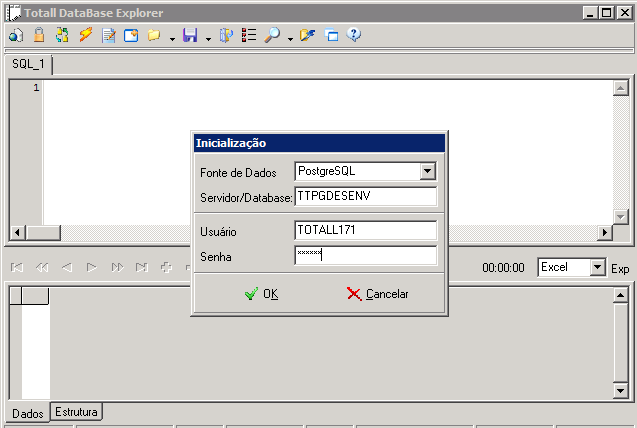Run the query with the lightning bolt icon
Viewport: 637px width, 428px height.
click(x=85, y=35)
